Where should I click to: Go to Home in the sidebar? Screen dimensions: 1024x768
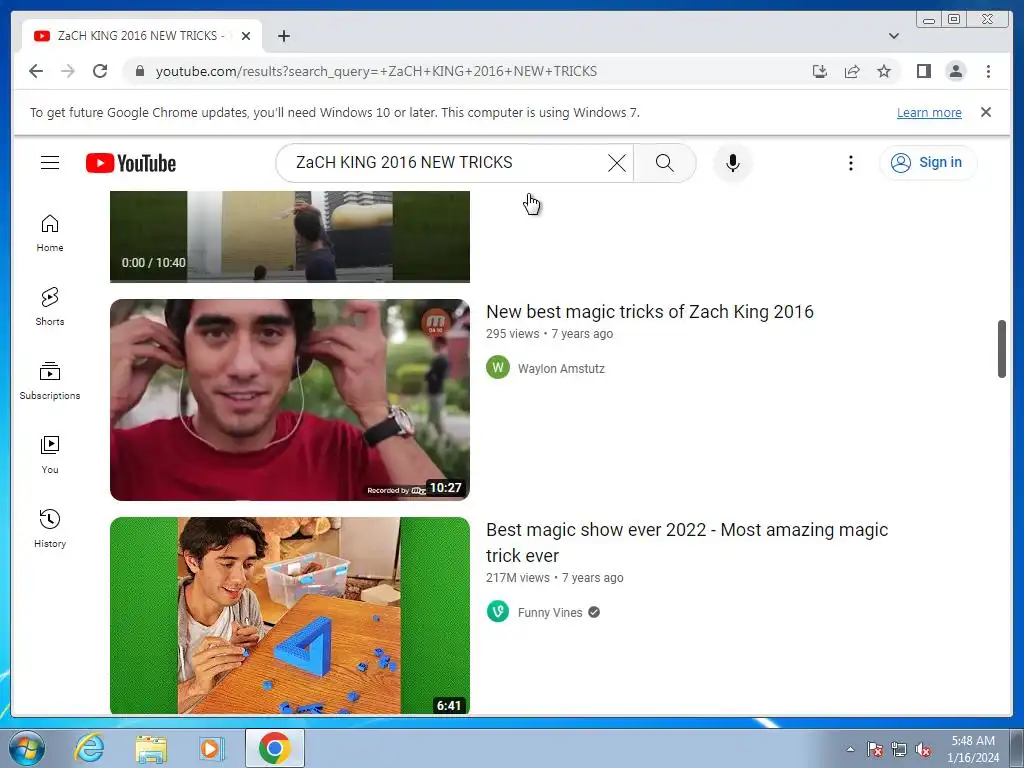(50, 233)
